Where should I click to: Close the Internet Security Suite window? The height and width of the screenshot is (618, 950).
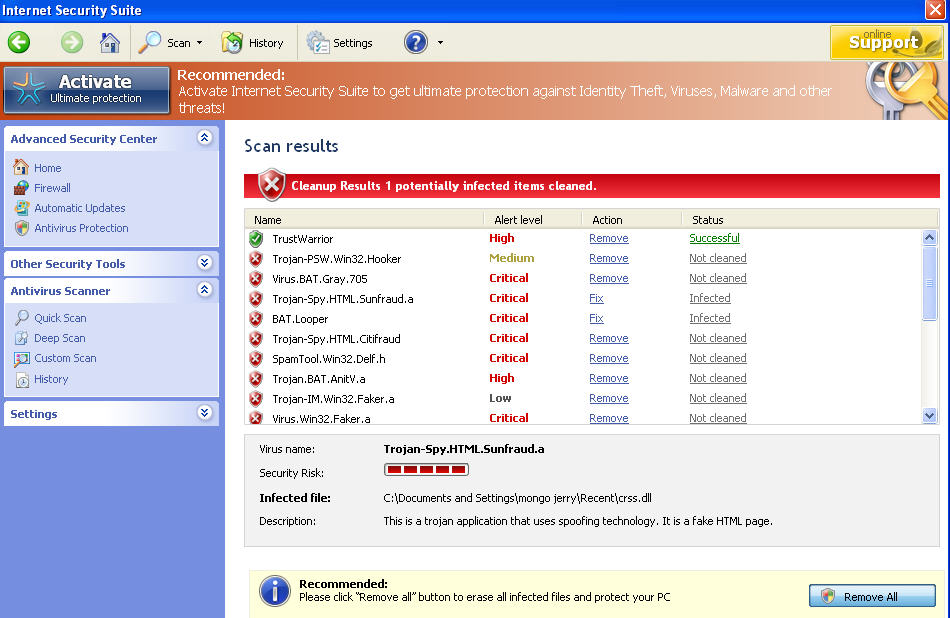935,10
